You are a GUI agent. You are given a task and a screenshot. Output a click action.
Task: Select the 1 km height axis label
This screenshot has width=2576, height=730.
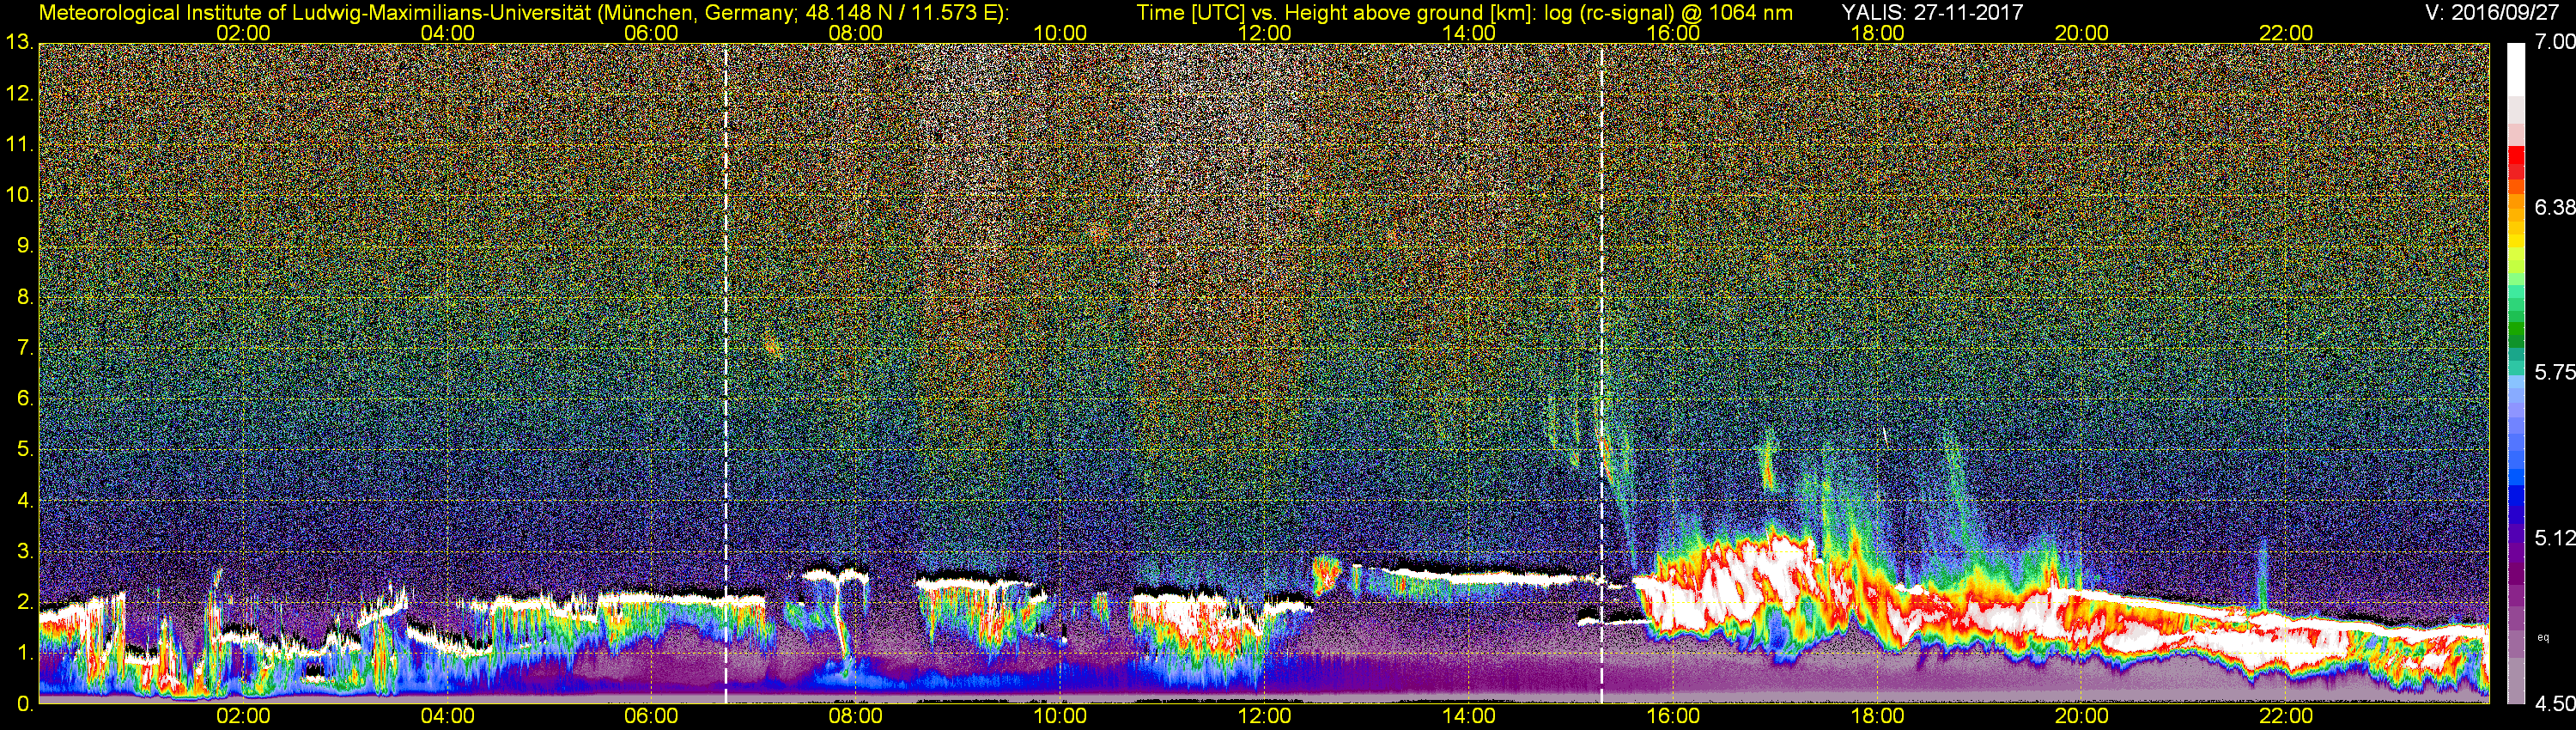coord(25,653)
